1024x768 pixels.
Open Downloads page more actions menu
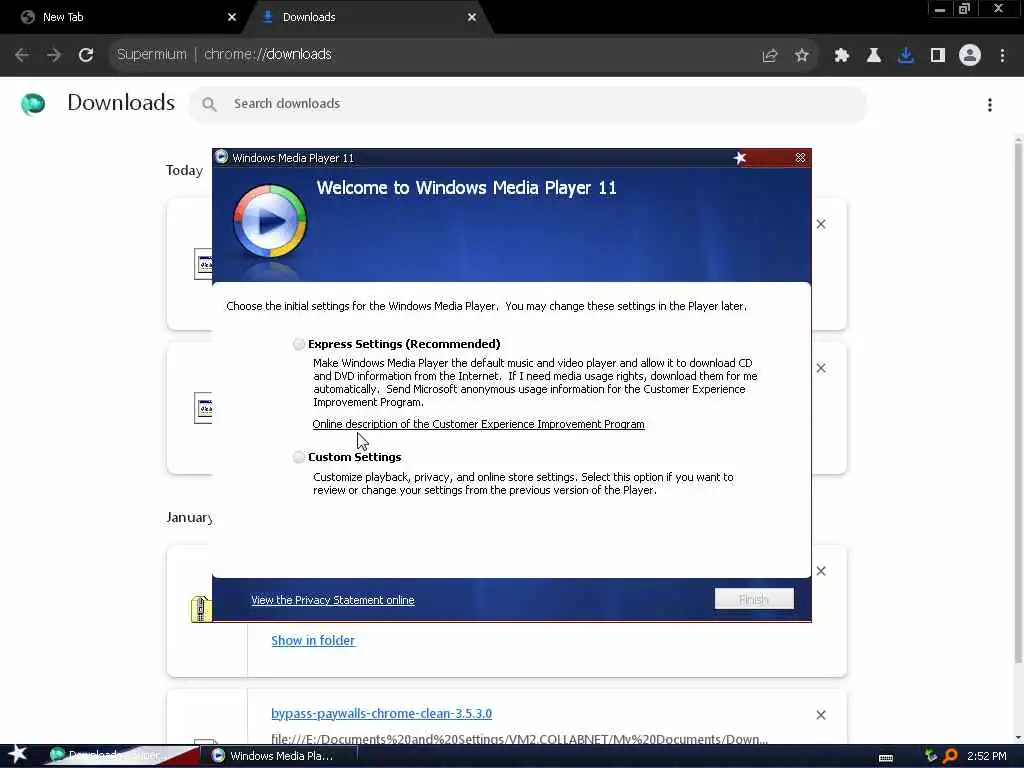[x=990, y=104]
